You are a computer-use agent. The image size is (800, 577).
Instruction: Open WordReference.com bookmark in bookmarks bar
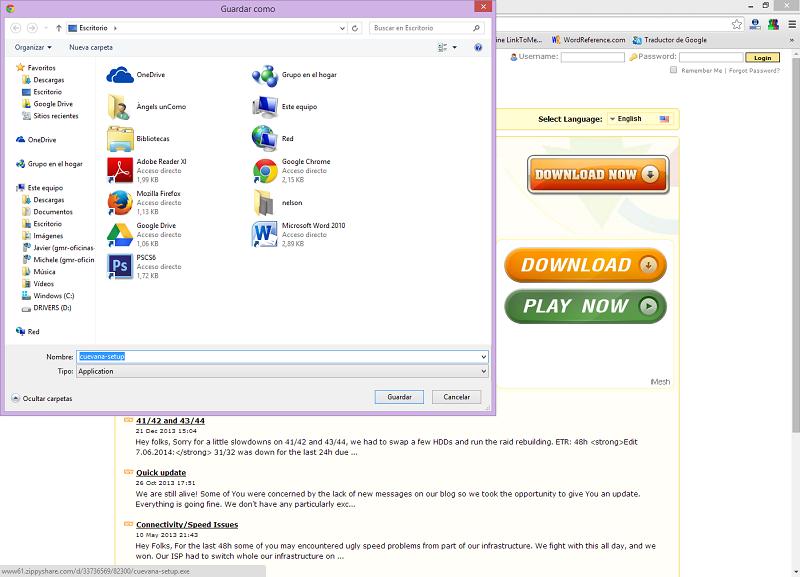[x=590, y=40]
